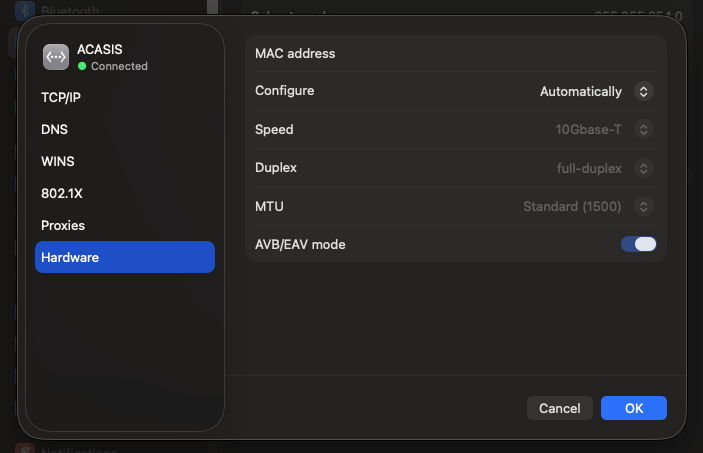This screenshot has width=703, height=453.
Task: Click the ACASIS Ethernet adapter icon
Action: (x=56, y=57)
